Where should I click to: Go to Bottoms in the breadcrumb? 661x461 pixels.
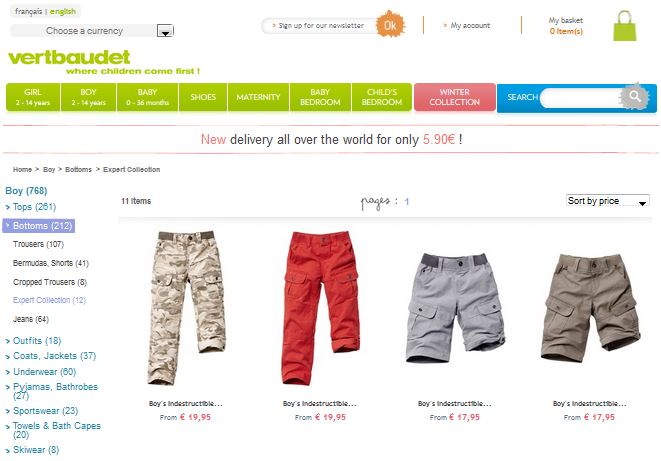click(78, 169)
